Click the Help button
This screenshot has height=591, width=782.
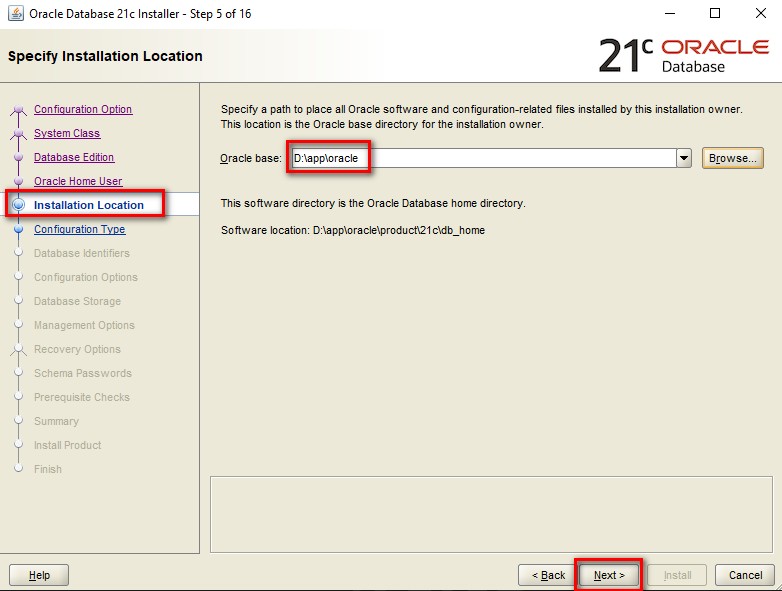pos(39,575)
